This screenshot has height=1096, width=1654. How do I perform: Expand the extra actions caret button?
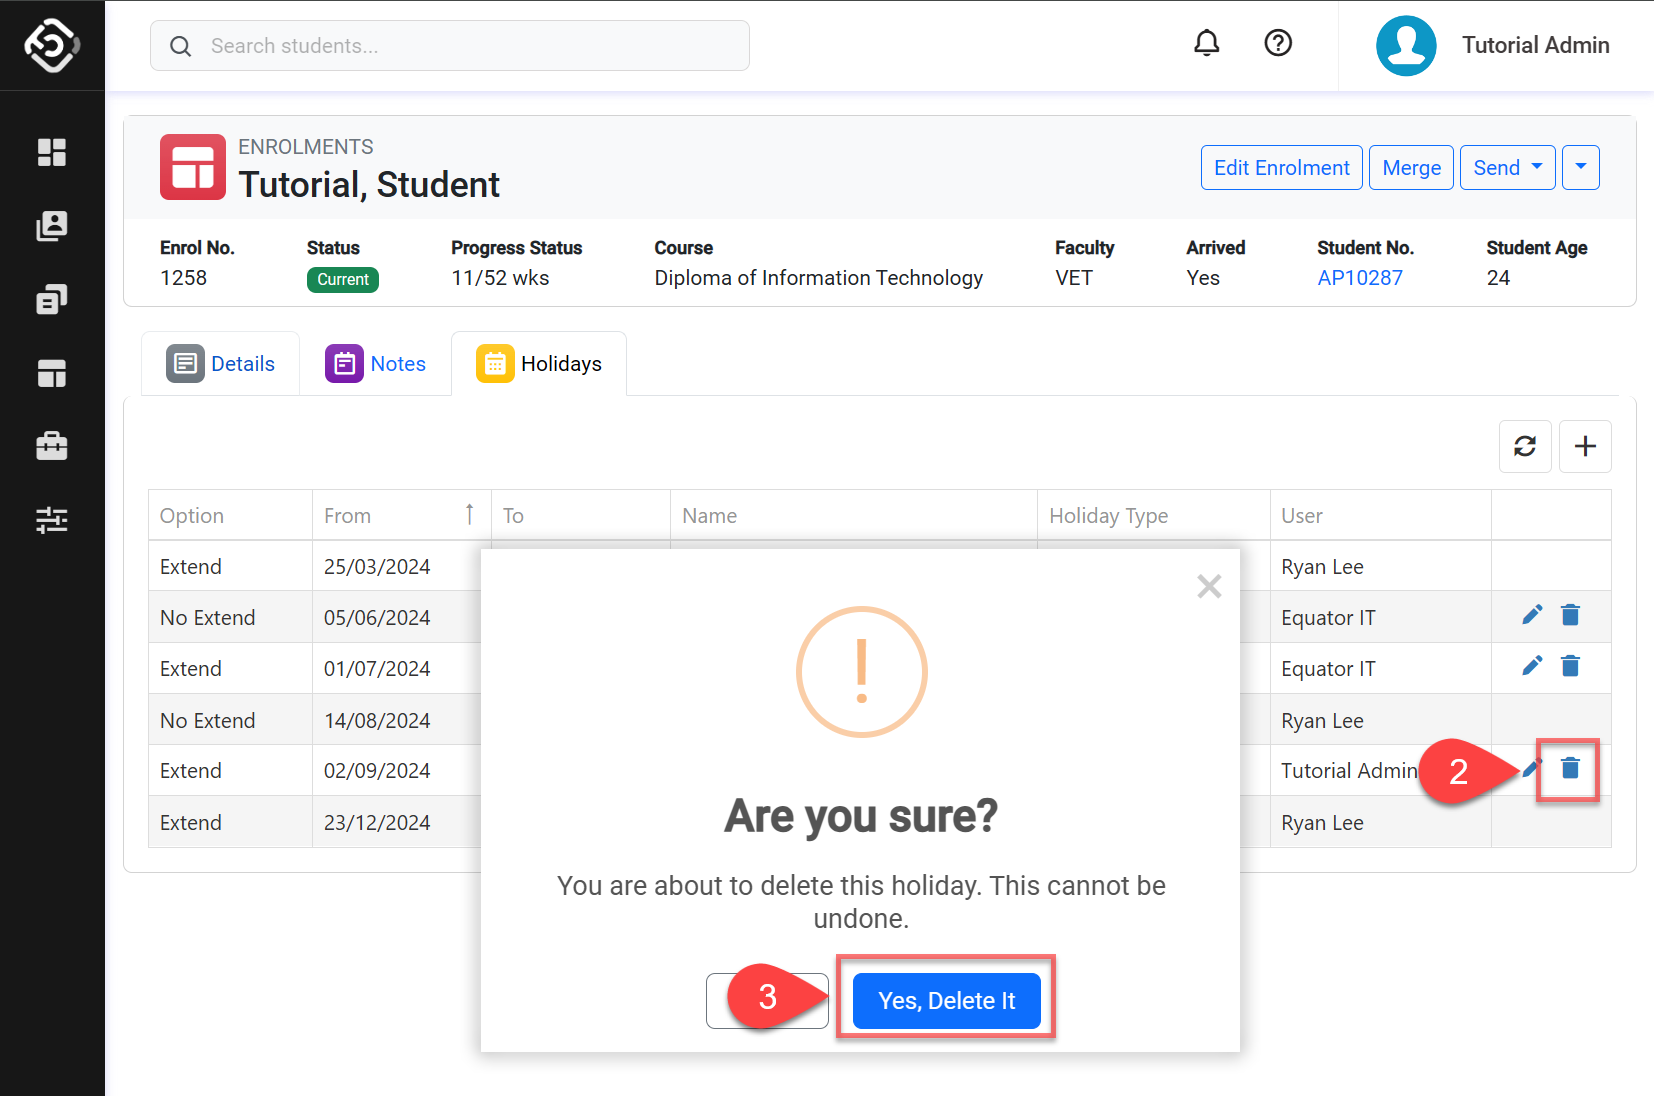pyautogui.click(x=1581, y=168)
